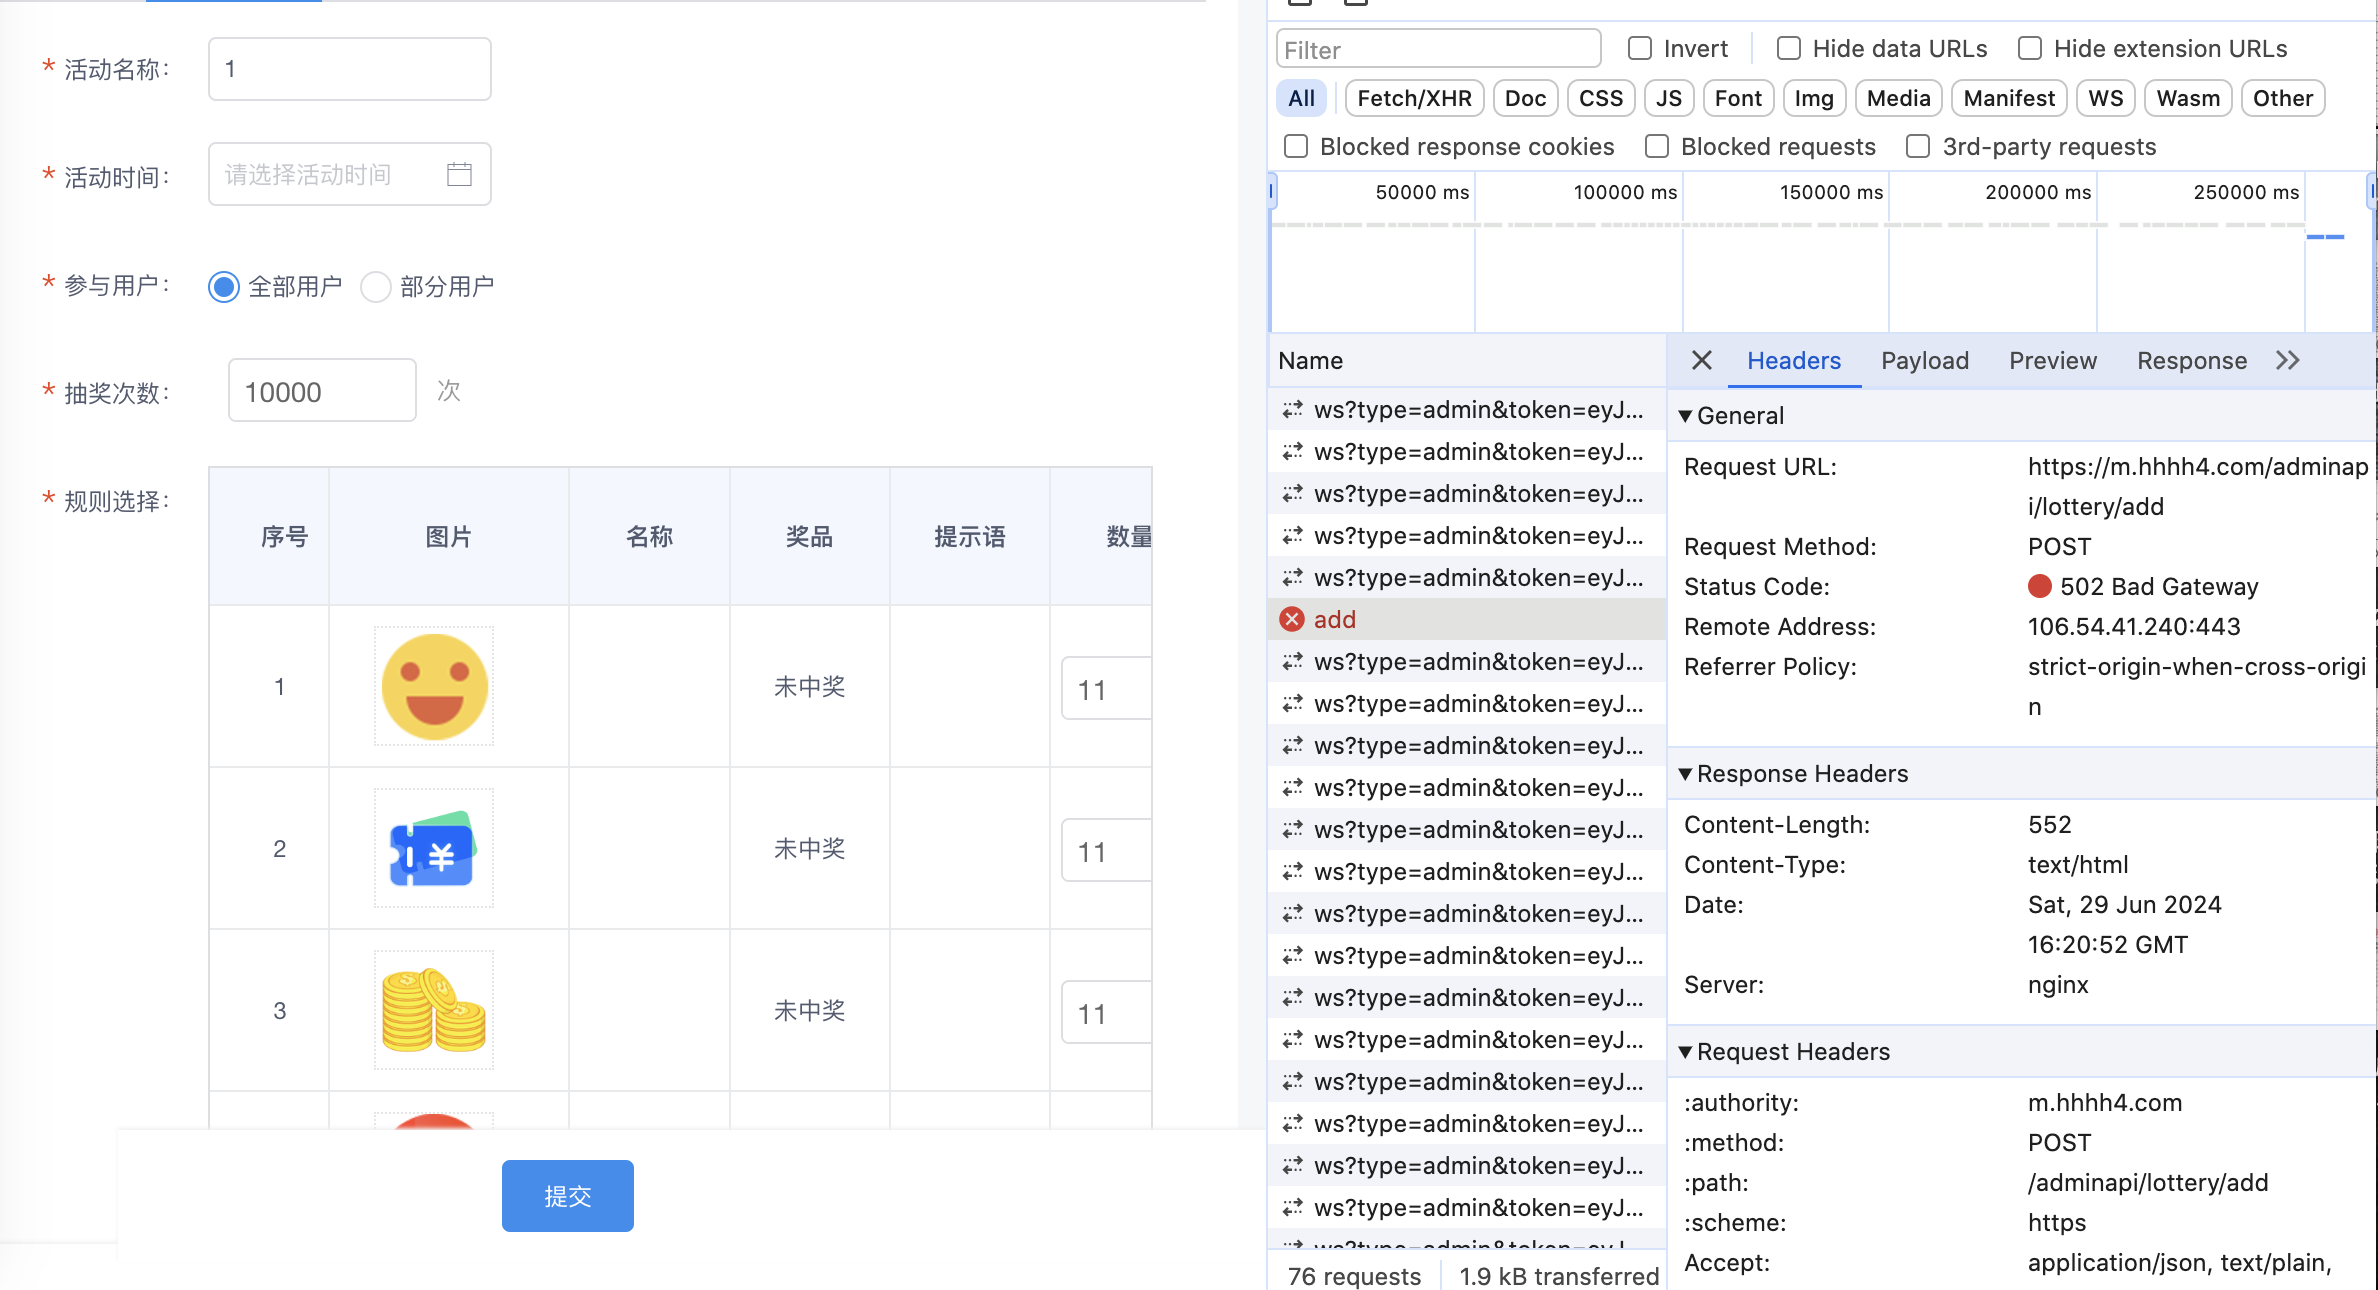Enable Hide extension URLs
The width and height of the screenshot is (2378, 1290).
click(2030, 48)
